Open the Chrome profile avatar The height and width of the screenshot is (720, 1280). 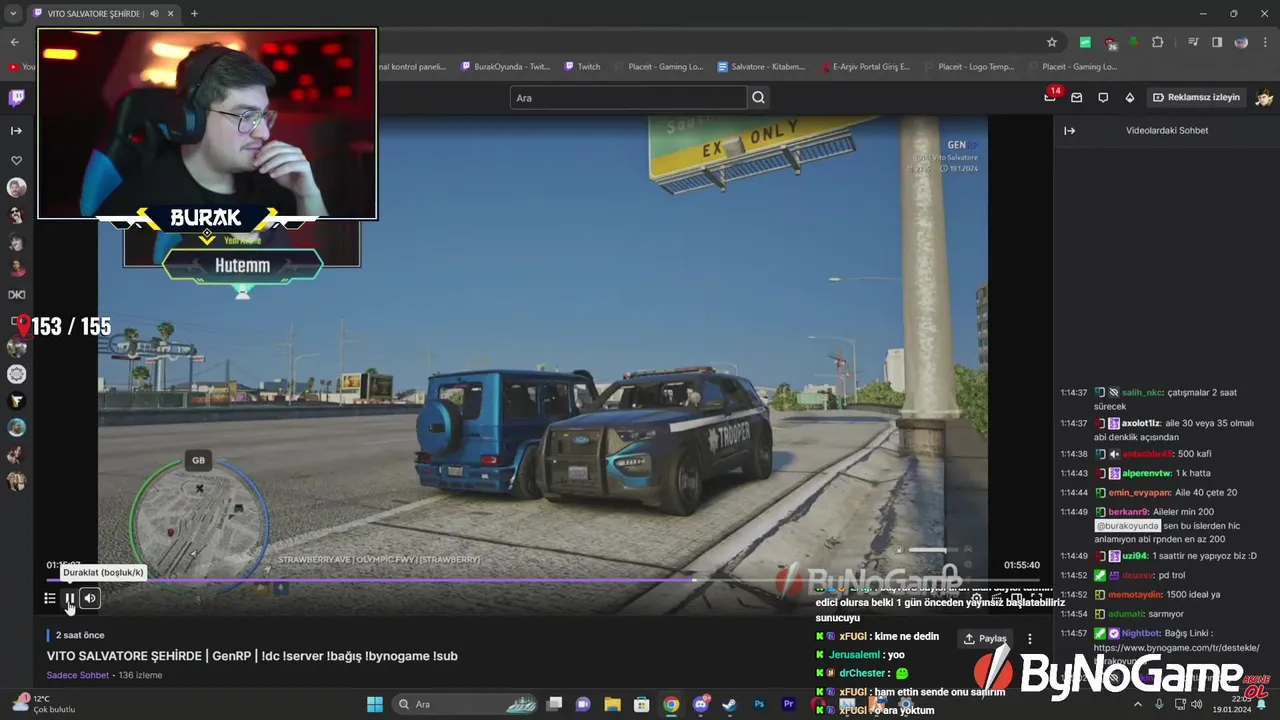pos(1241,42)
